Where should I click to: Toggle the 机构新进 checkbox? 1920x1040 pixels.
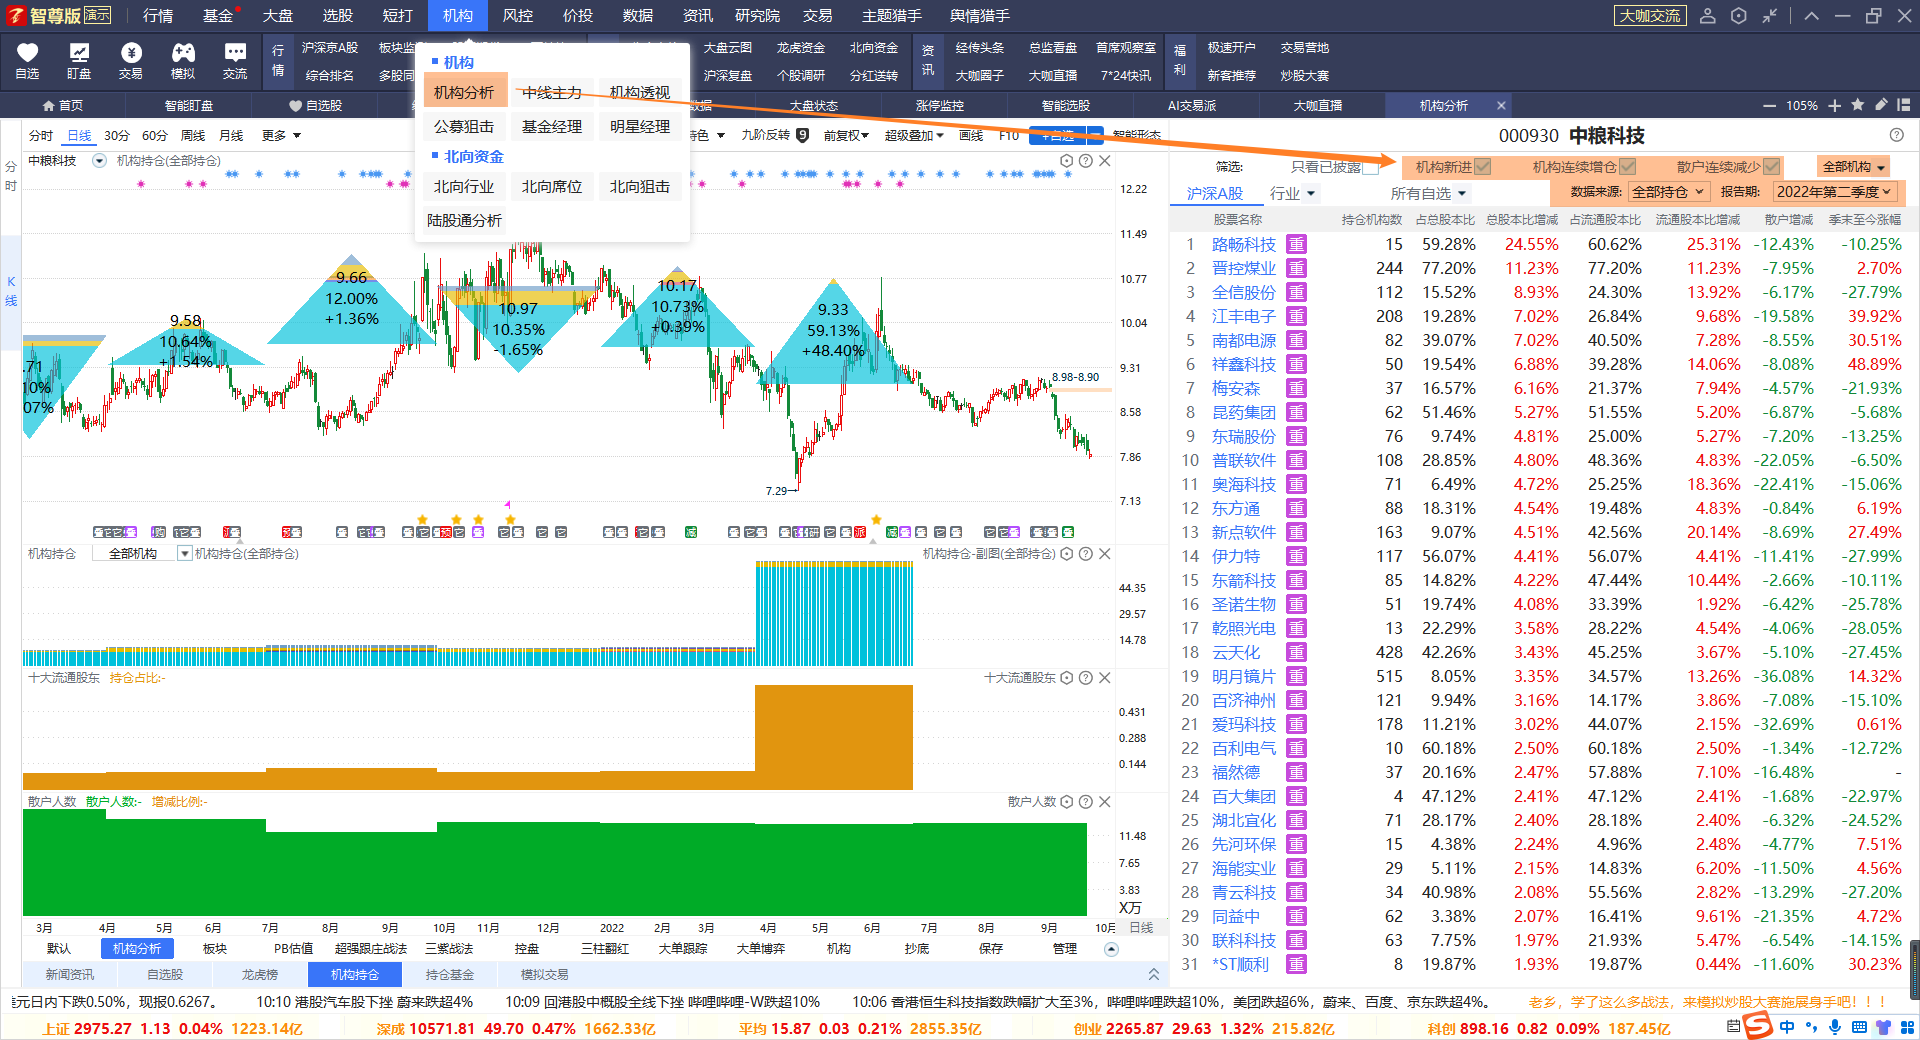(x=1483, y=167)
